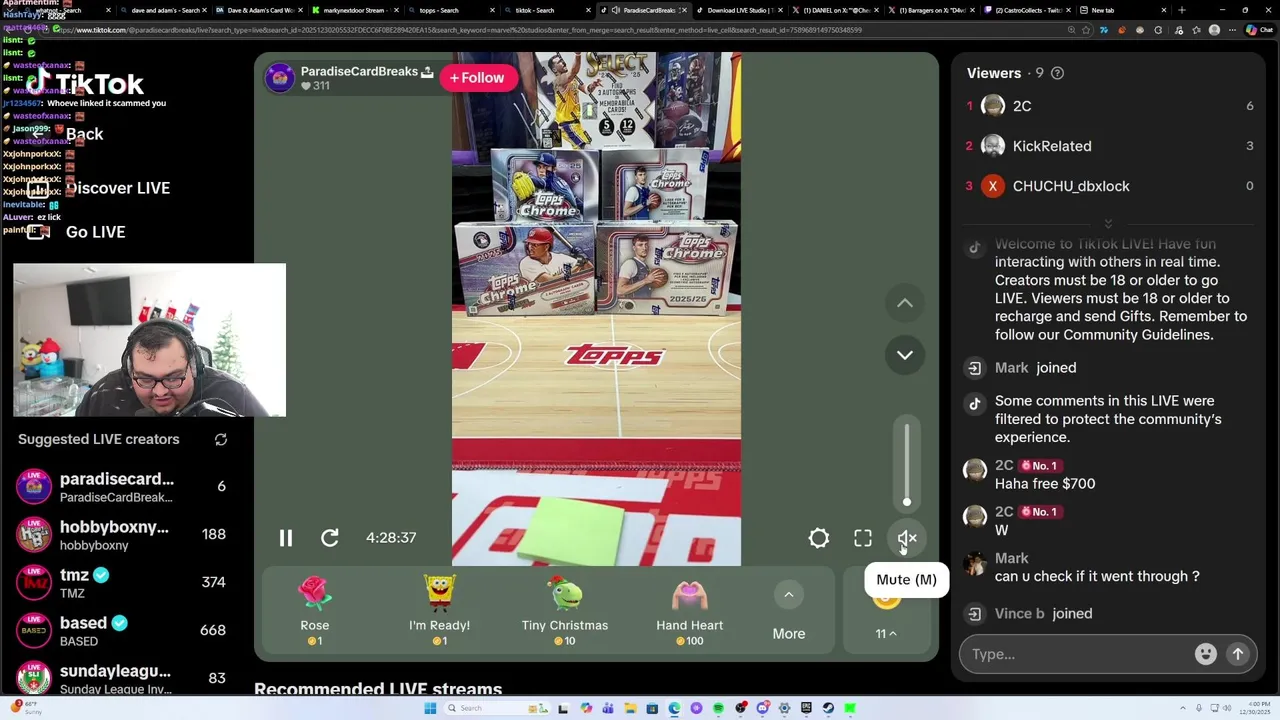Select viewer CHUCHU_dbxlock in ranking
The height and width of the screenshot is (720, 1280).
(x=1108, y=186)
